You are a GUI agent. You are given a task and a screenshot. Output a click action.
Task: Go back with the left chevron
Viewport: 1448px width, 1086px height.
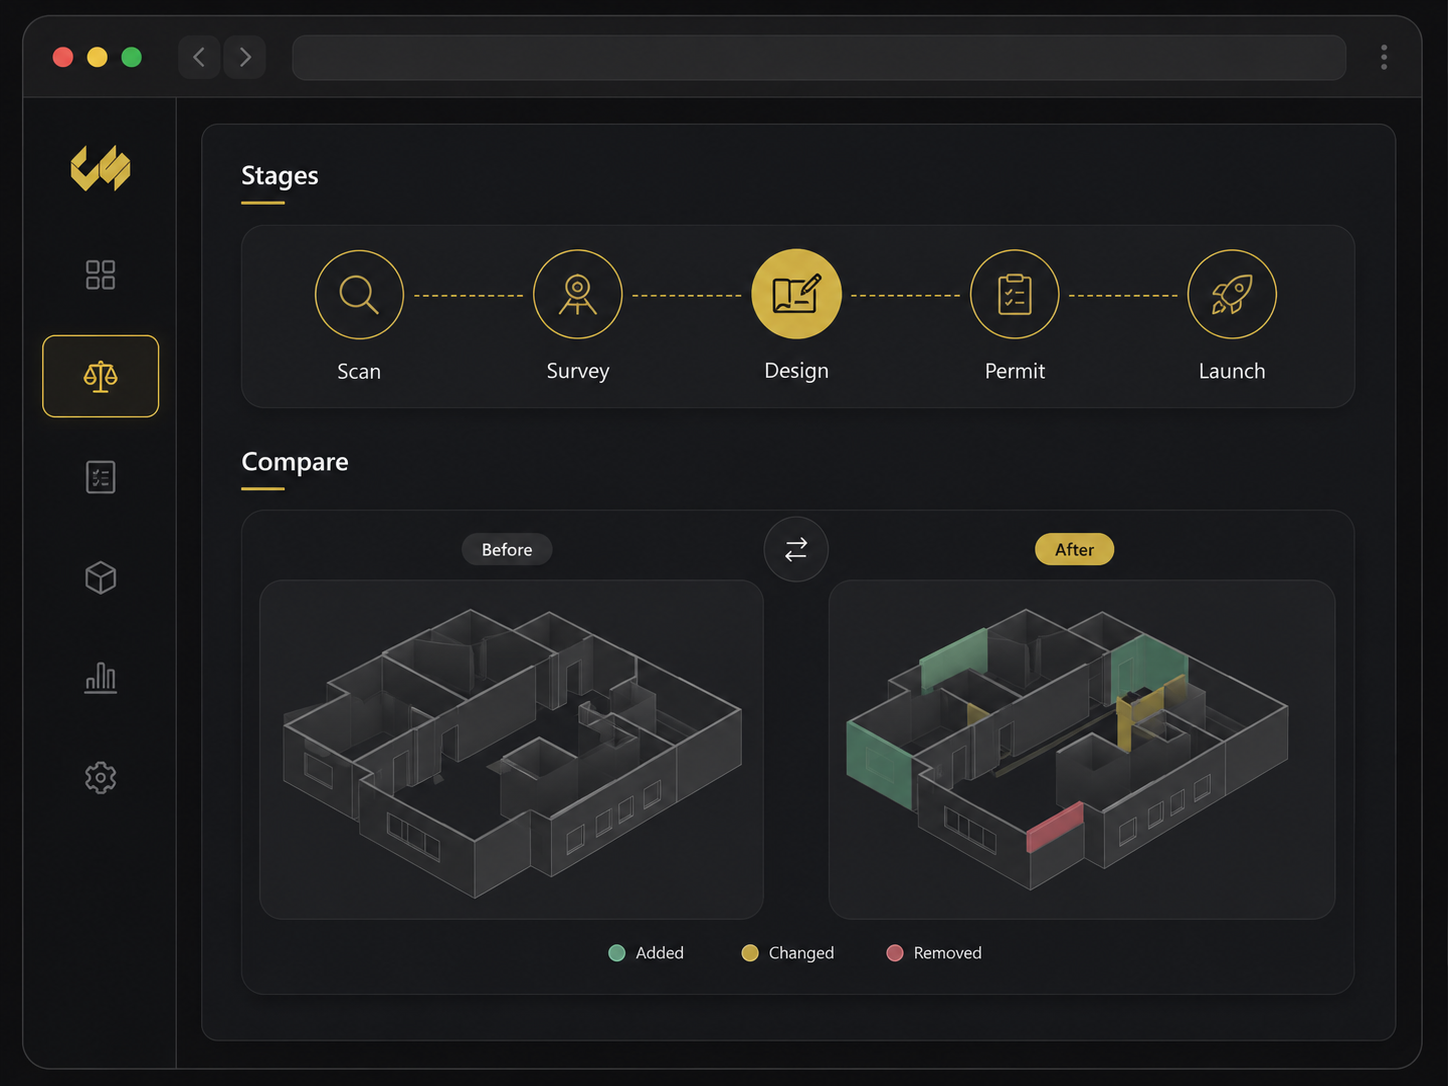(x=199, y=57)
